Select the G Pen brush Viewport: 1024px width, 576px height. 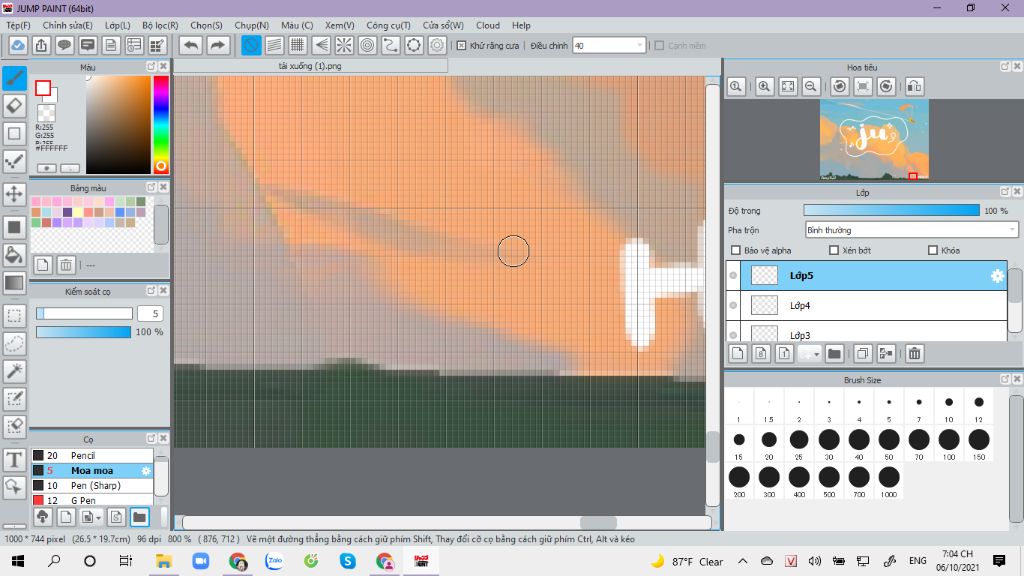(x=92, y=500)
